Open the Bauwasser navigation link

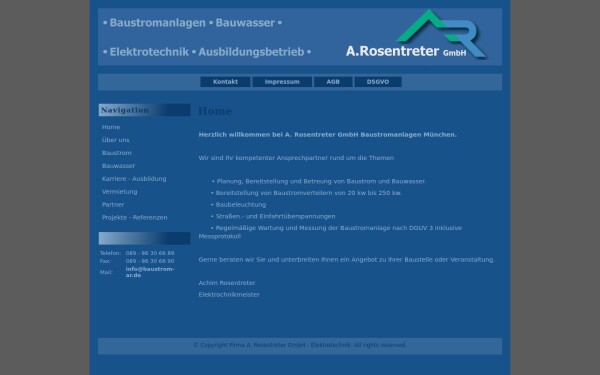(x=118, y=166)
